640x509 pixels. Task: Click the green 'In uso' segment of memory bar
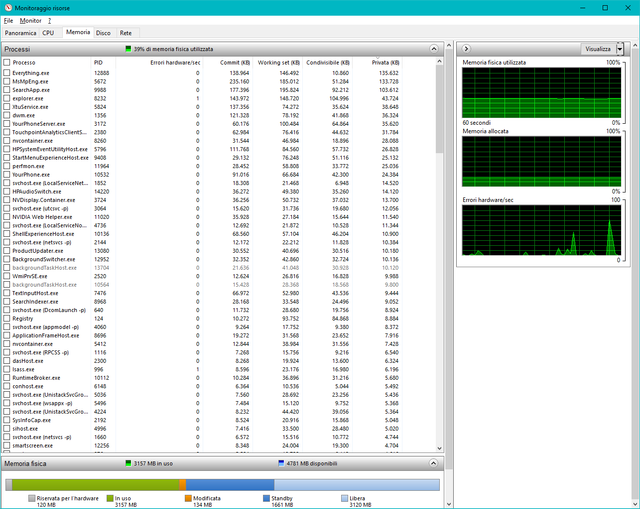(x=96, y=485)
